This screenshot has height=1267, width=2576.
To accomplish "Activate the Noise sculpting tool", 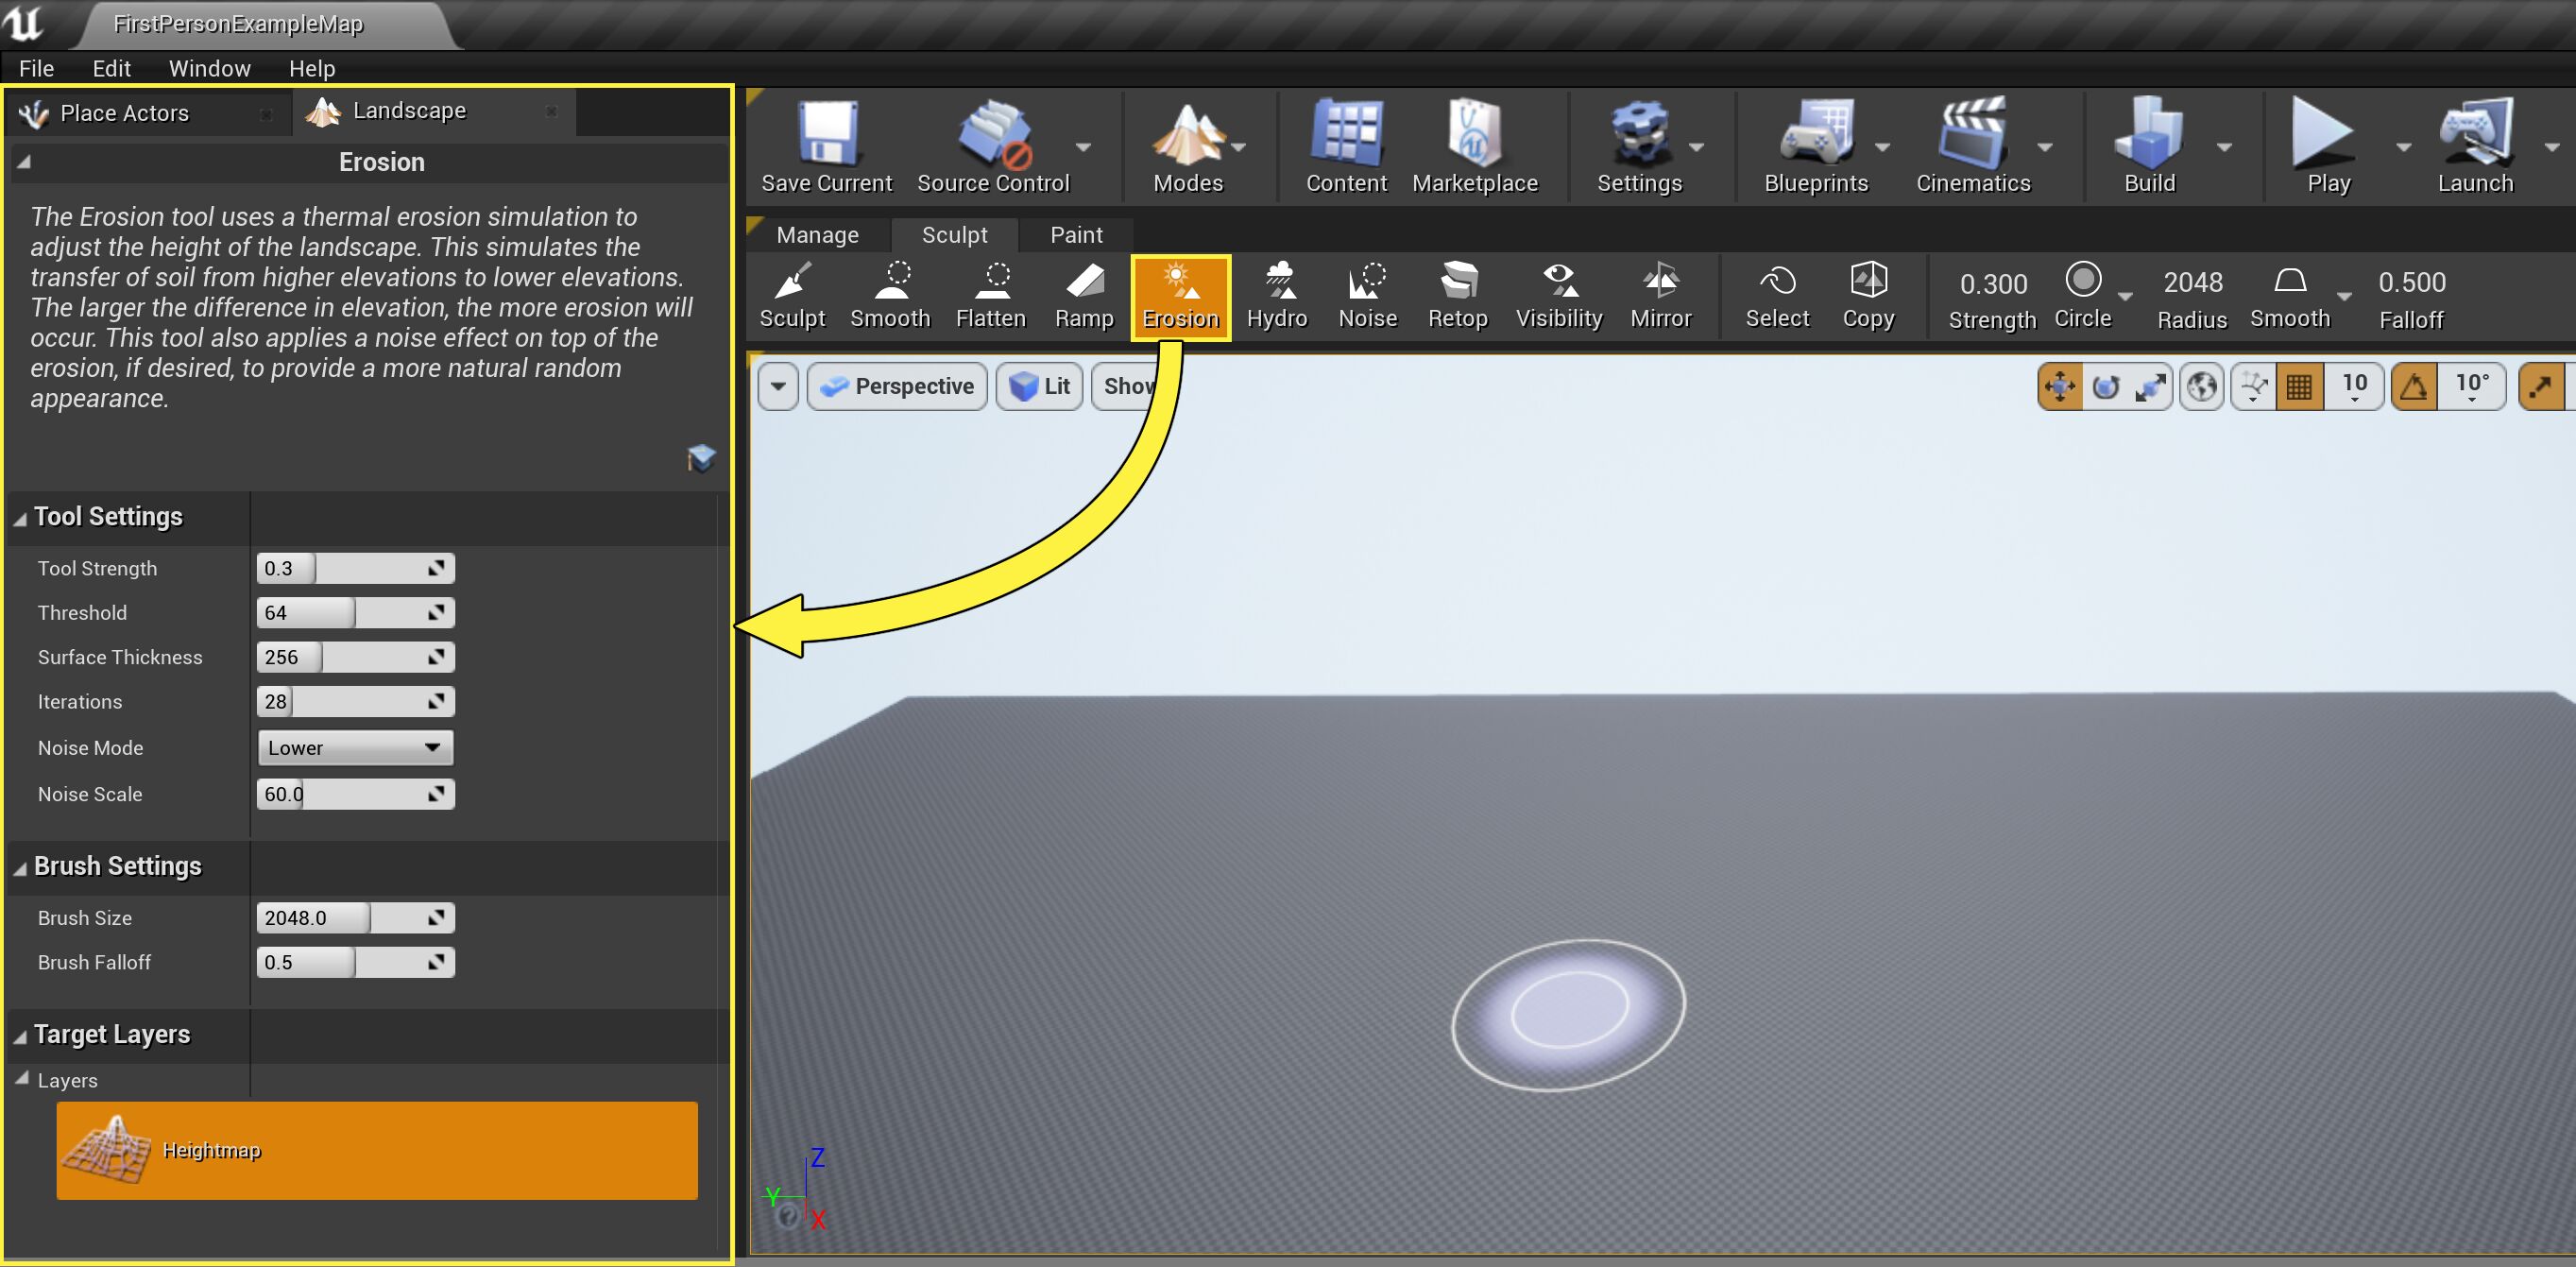I will click(x=1367, y=295).
